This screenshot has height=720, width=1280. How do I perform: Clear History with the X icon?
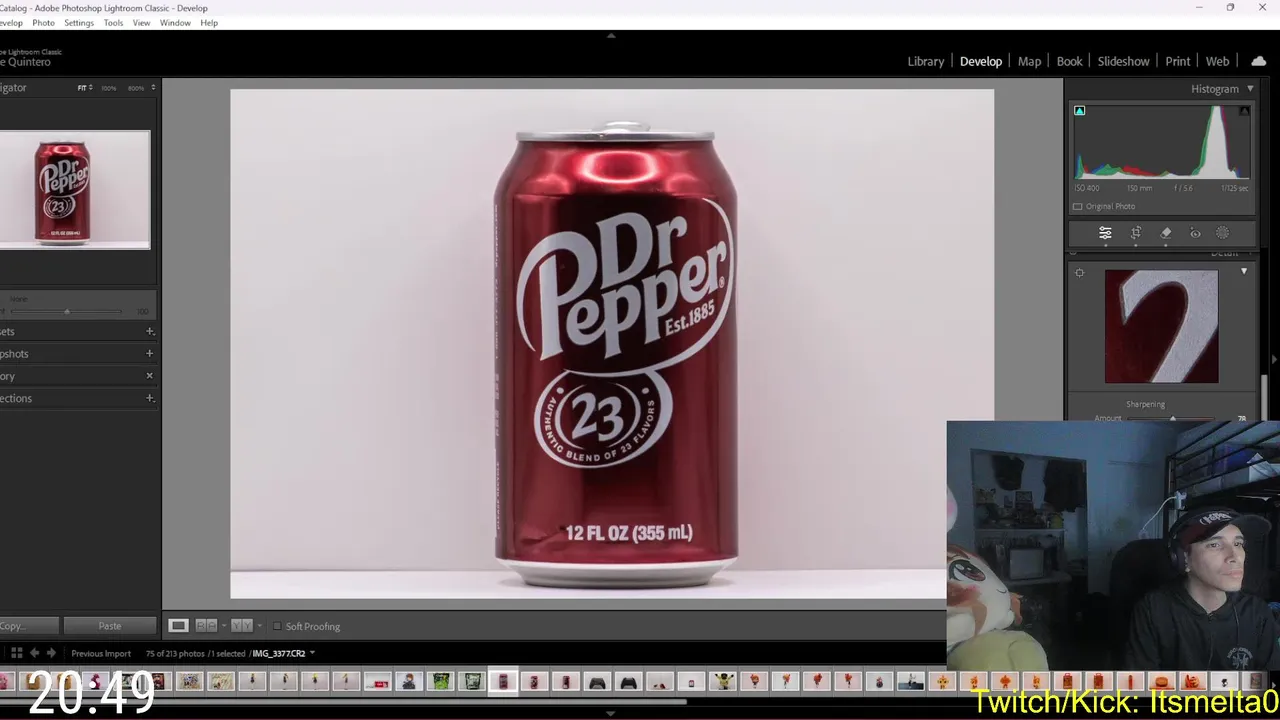[150, 376]
